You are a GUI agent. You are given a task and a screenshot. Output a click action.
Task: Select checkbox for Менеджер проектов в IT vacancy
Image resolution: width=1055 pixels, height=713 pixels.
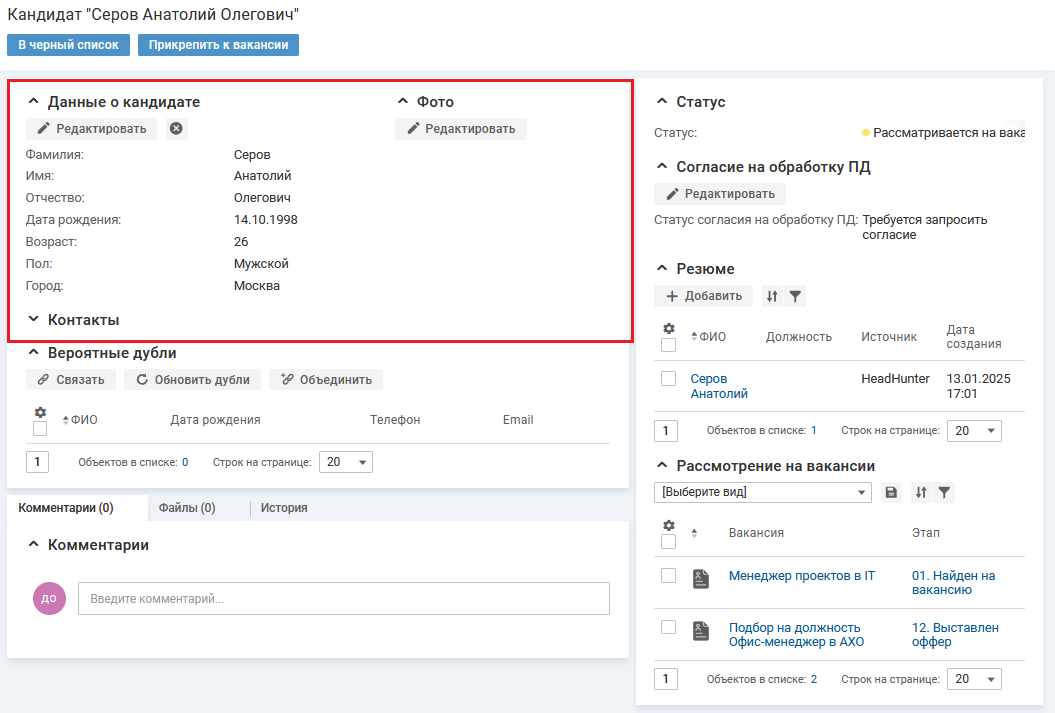click(669, 576)
